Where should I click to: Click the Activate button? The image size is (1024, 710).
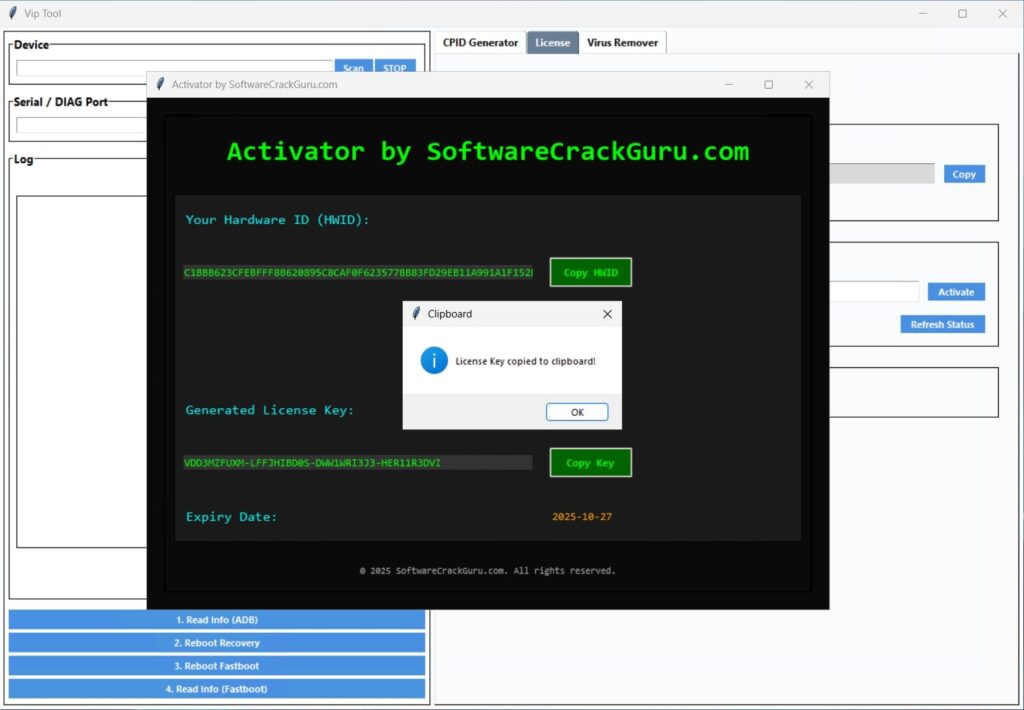tap(955, 292)
